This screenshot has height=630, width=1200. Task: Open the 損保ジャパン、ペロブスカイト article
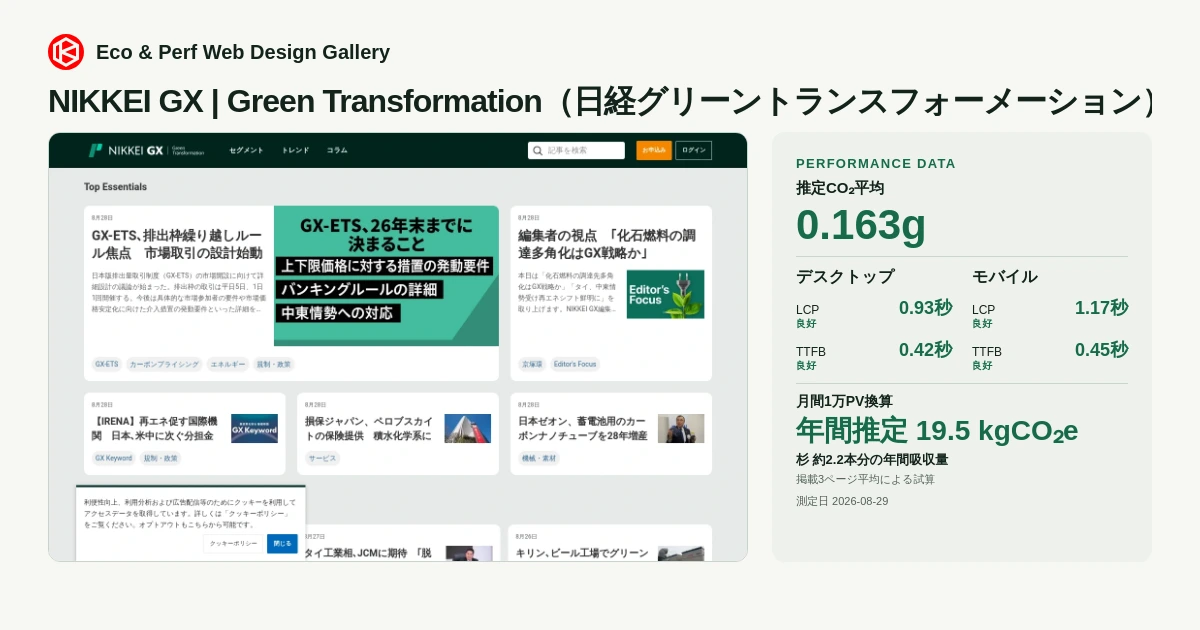coord(369,428)
